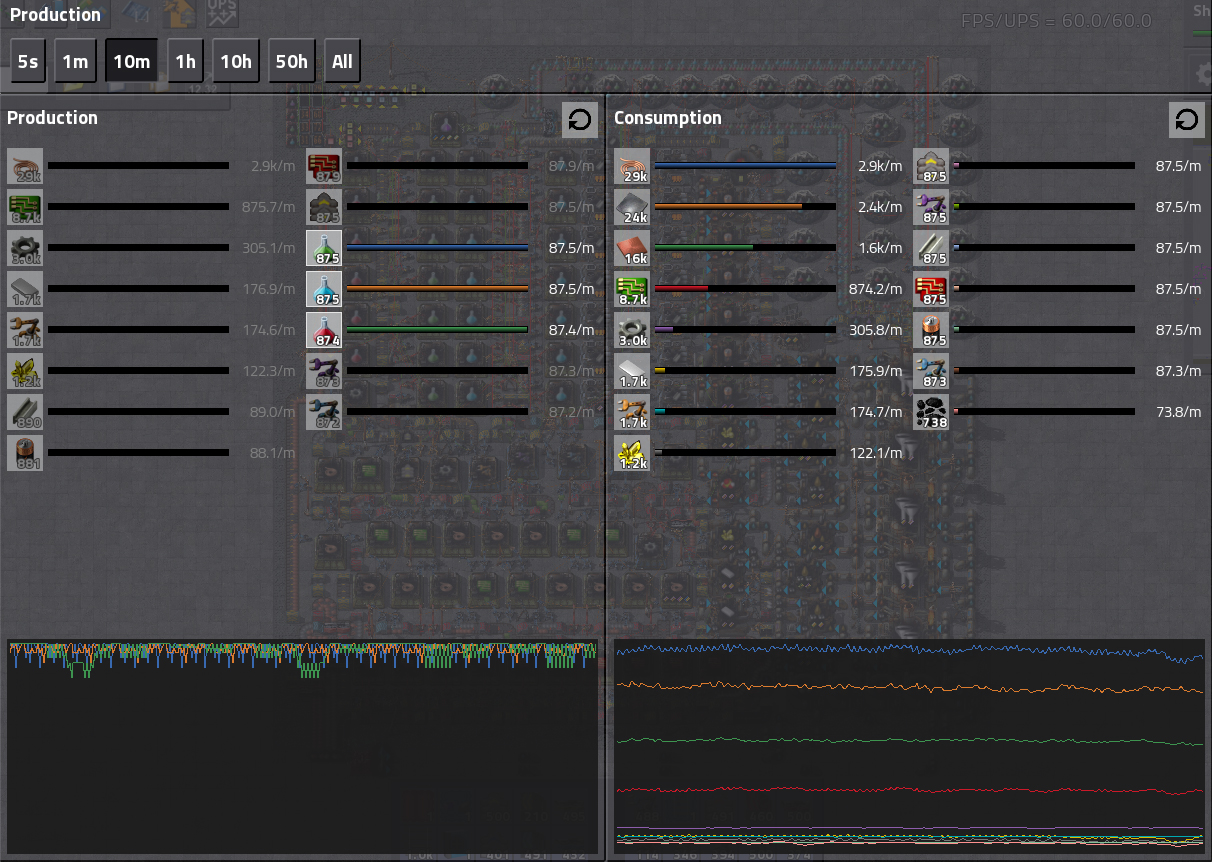Switch time range to 1m
The width and height of the screenshot is (1212, 862).
click(x=75, y=62)
